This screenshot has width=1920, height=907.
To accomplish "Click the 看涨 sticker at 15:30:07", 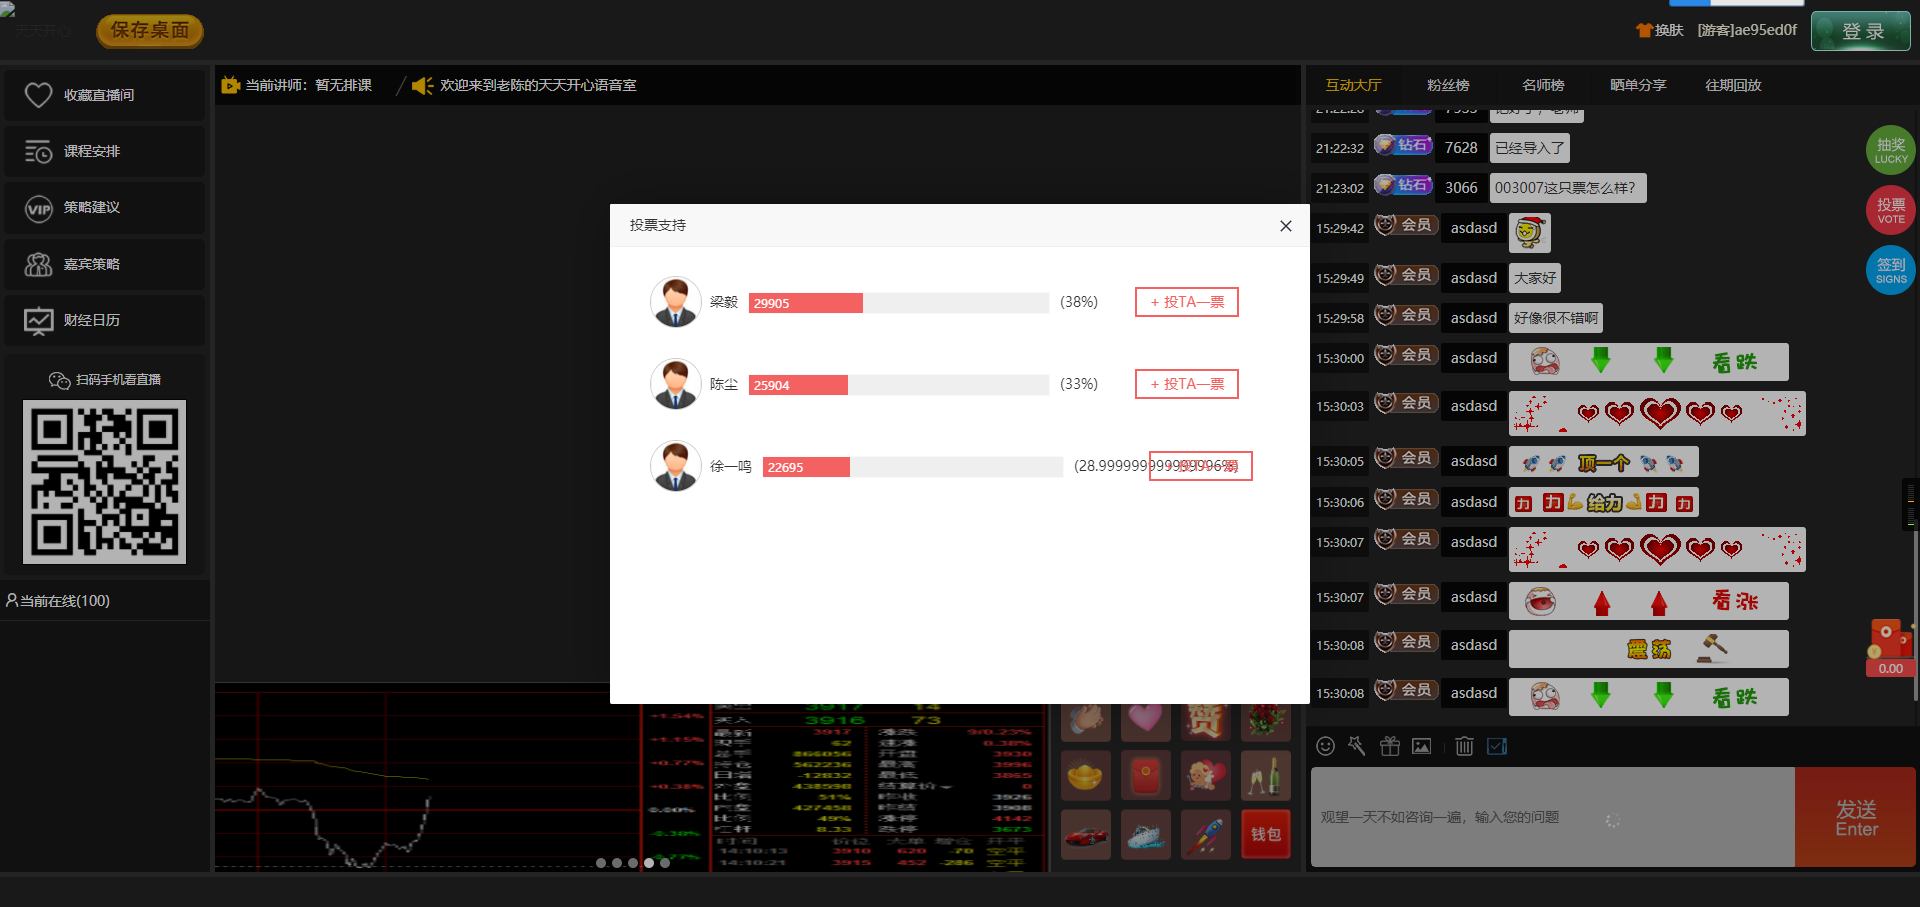I will tap(1648, 601).
